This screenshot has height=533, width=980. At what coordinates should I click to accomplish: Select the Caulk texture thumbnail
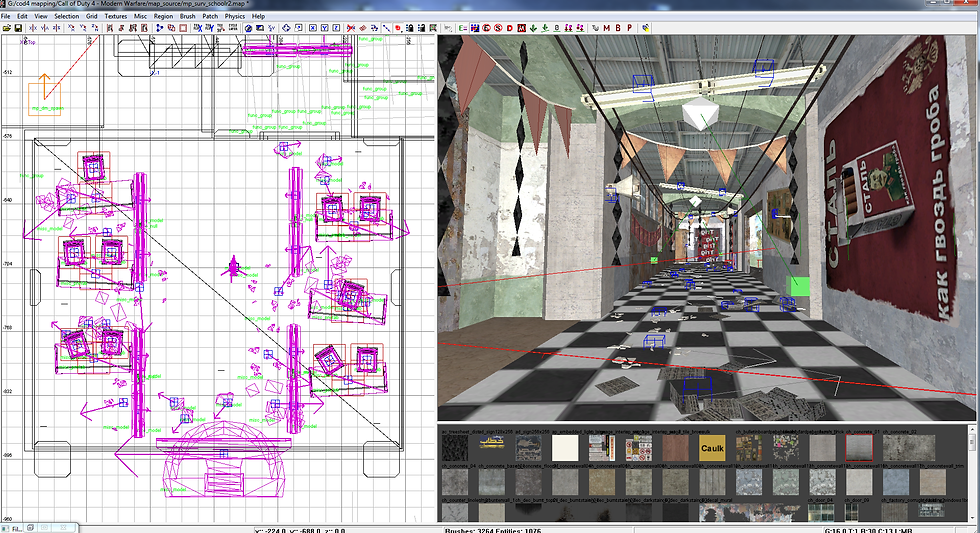coord(712,448)
